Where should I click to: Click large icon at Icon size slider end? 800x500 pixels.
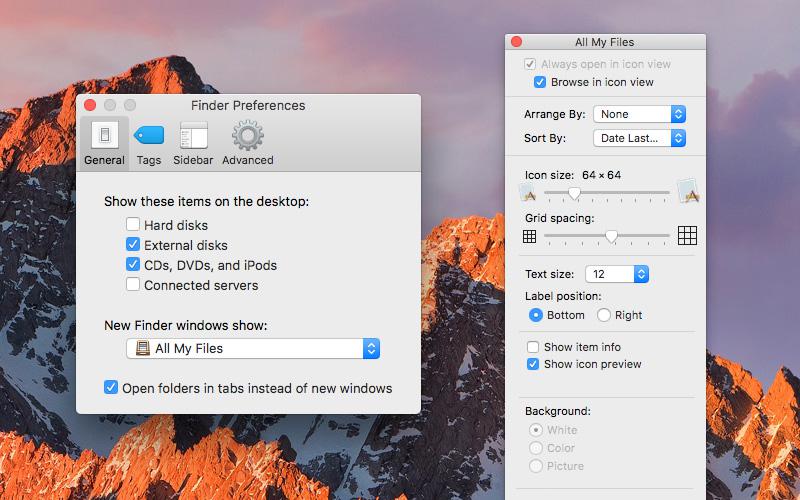[x=688, y=191]
